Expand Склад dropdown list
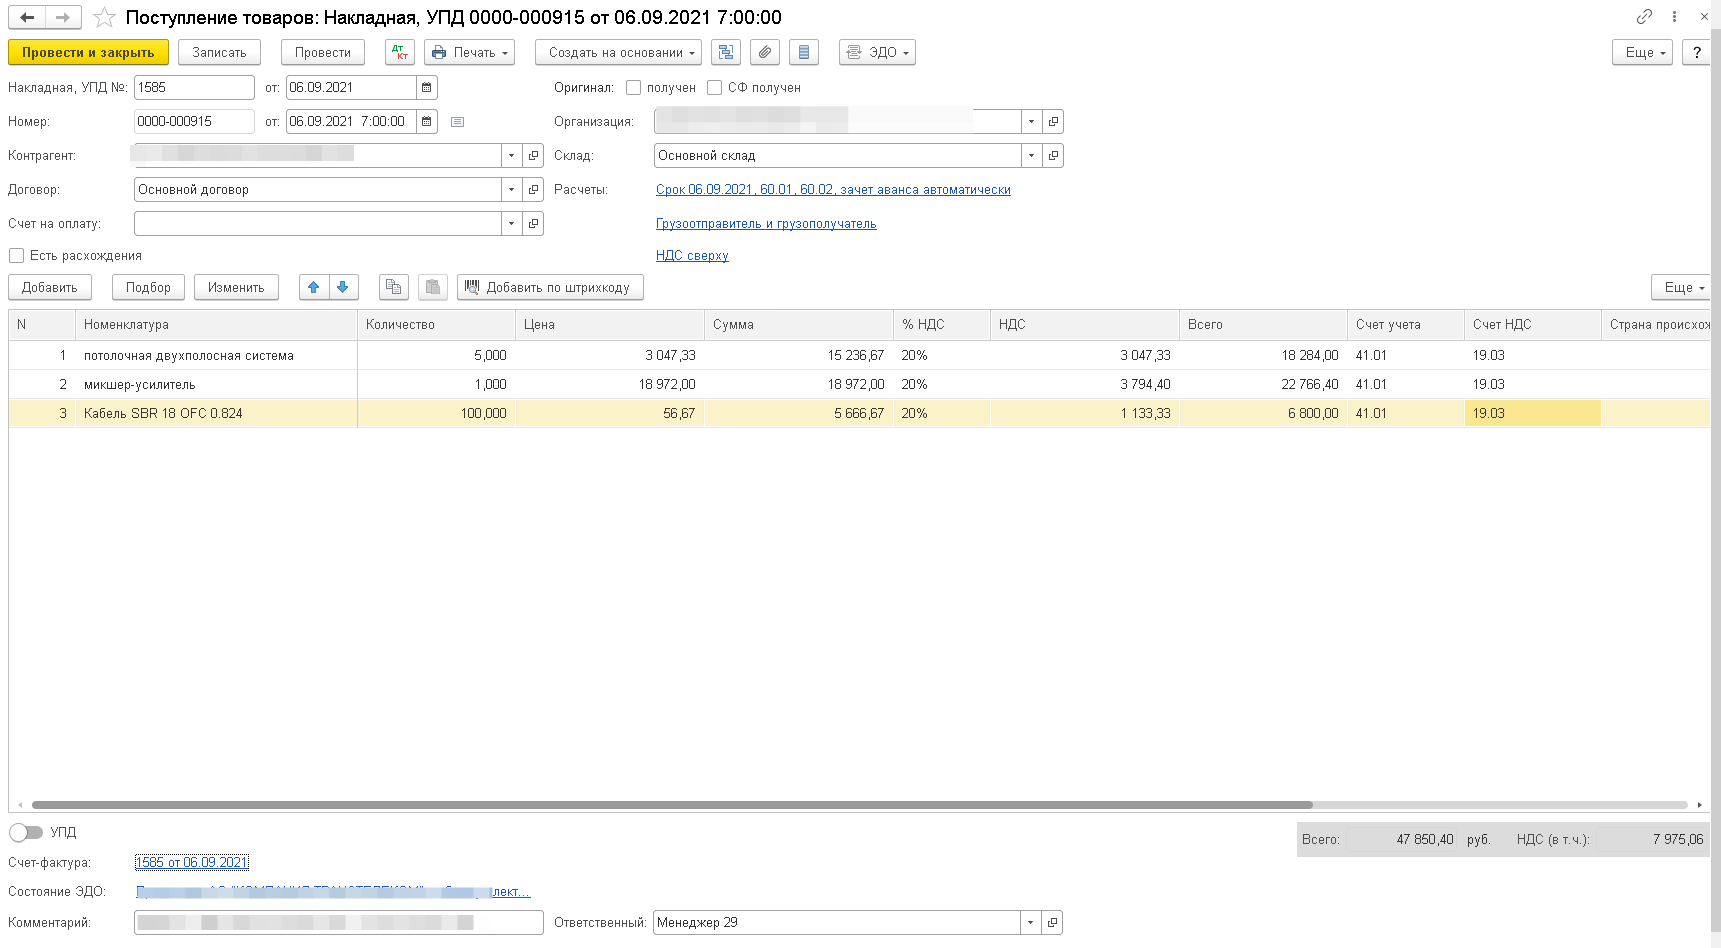The width and height of the screenshot is (1721, 948). (x=1031, y=156)
